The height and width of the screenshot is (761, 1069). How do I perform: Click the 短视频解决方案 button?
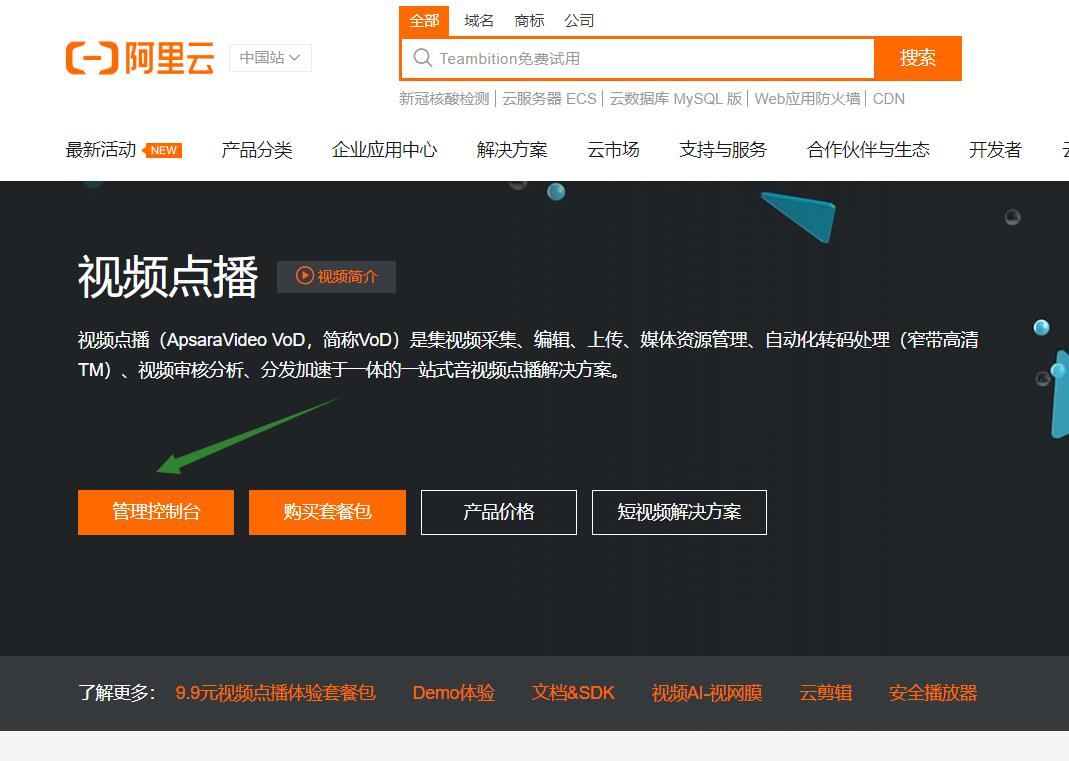pos(679,512)
